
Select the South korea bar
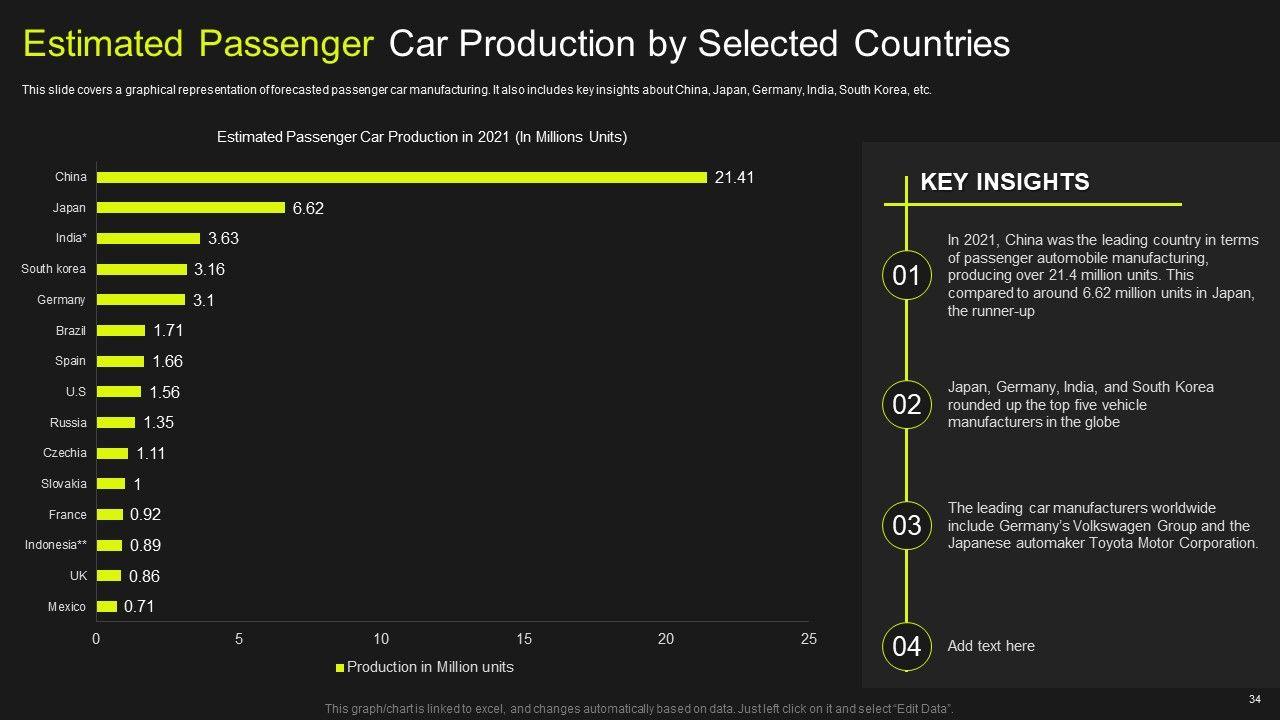[x=142, y=269]
